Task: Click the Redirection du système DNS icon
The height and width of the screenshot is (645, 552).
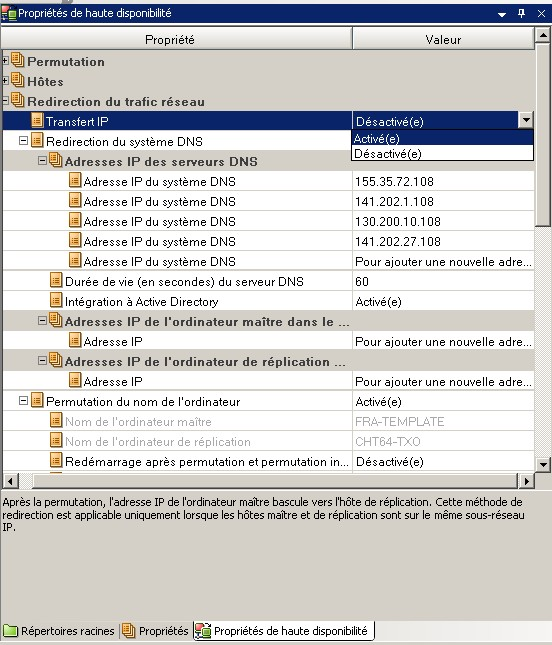Action: click(x=37, y=141)
